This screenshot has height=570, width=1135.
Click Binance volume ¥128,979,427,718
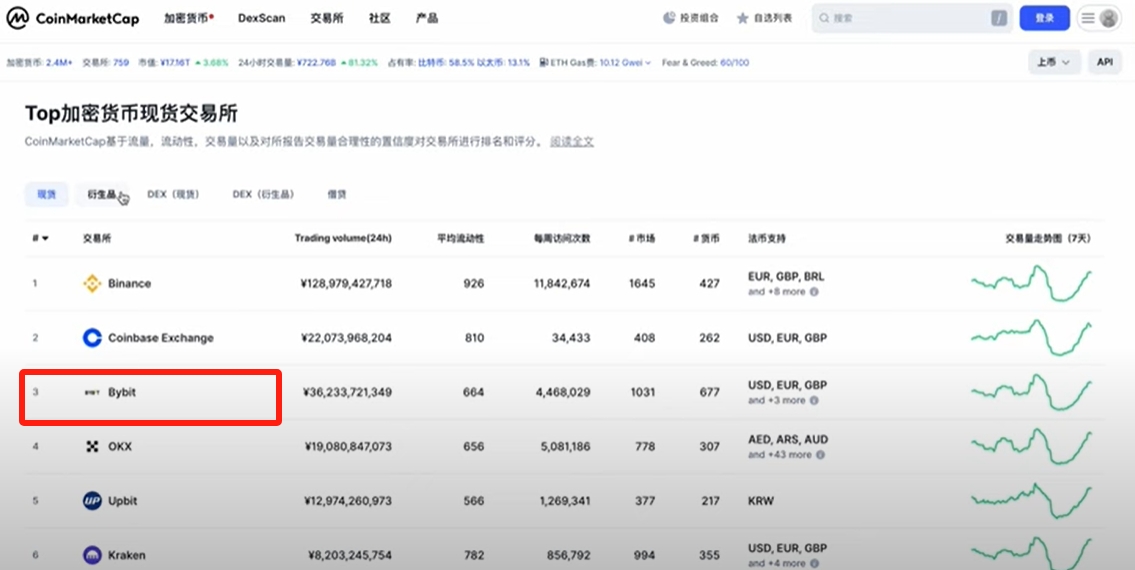(346, 283)
